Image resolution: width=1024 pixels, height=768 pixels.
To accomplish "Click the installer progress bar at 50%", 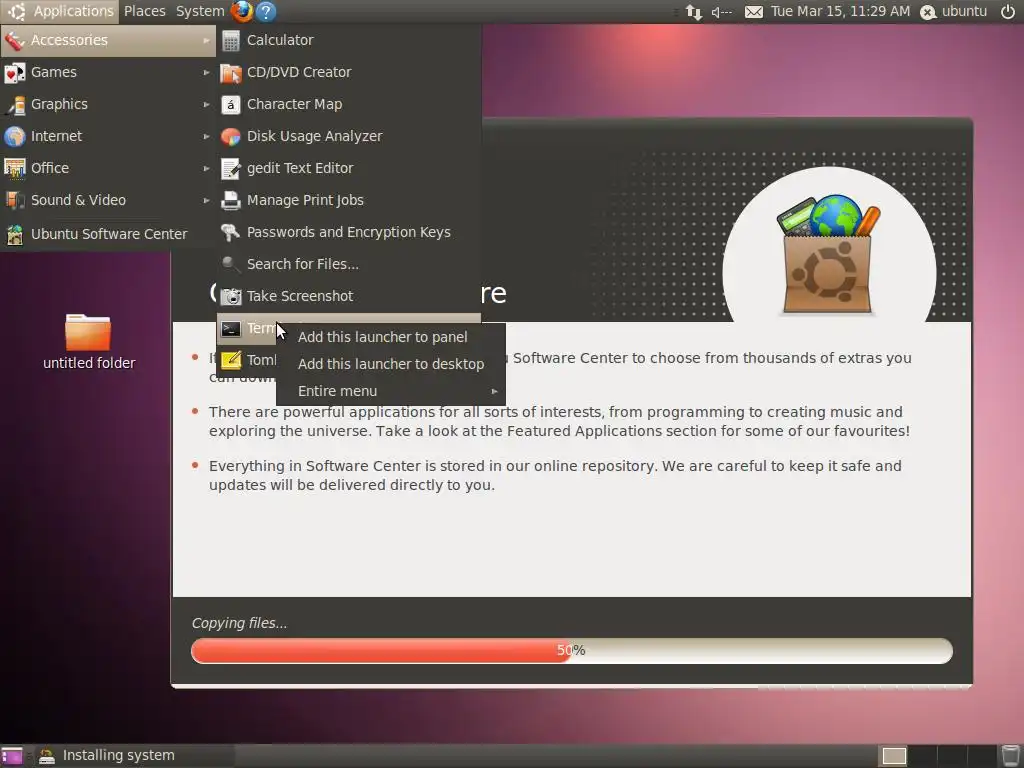I will point(571,651).
